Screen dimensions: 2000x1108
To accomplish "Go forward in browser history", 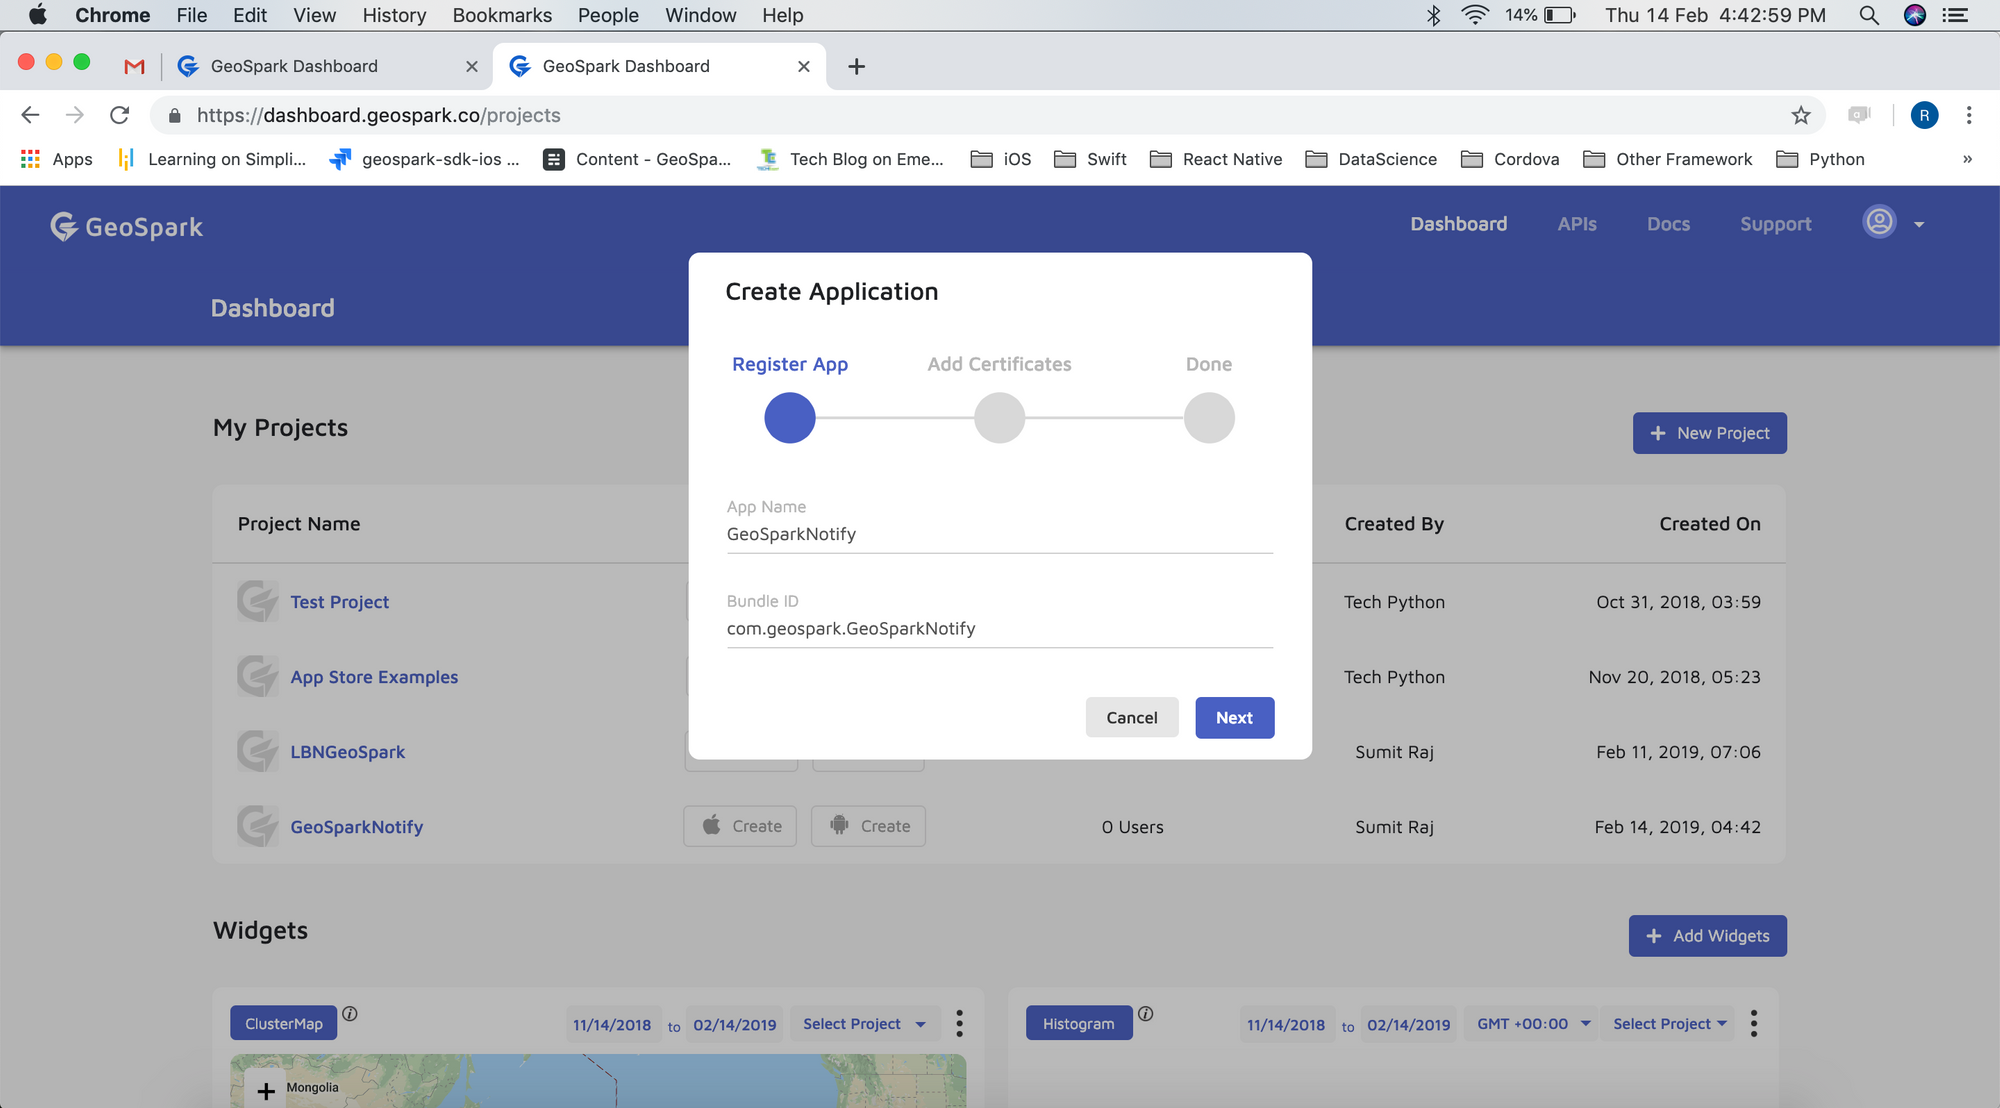I will coord(75,115).
